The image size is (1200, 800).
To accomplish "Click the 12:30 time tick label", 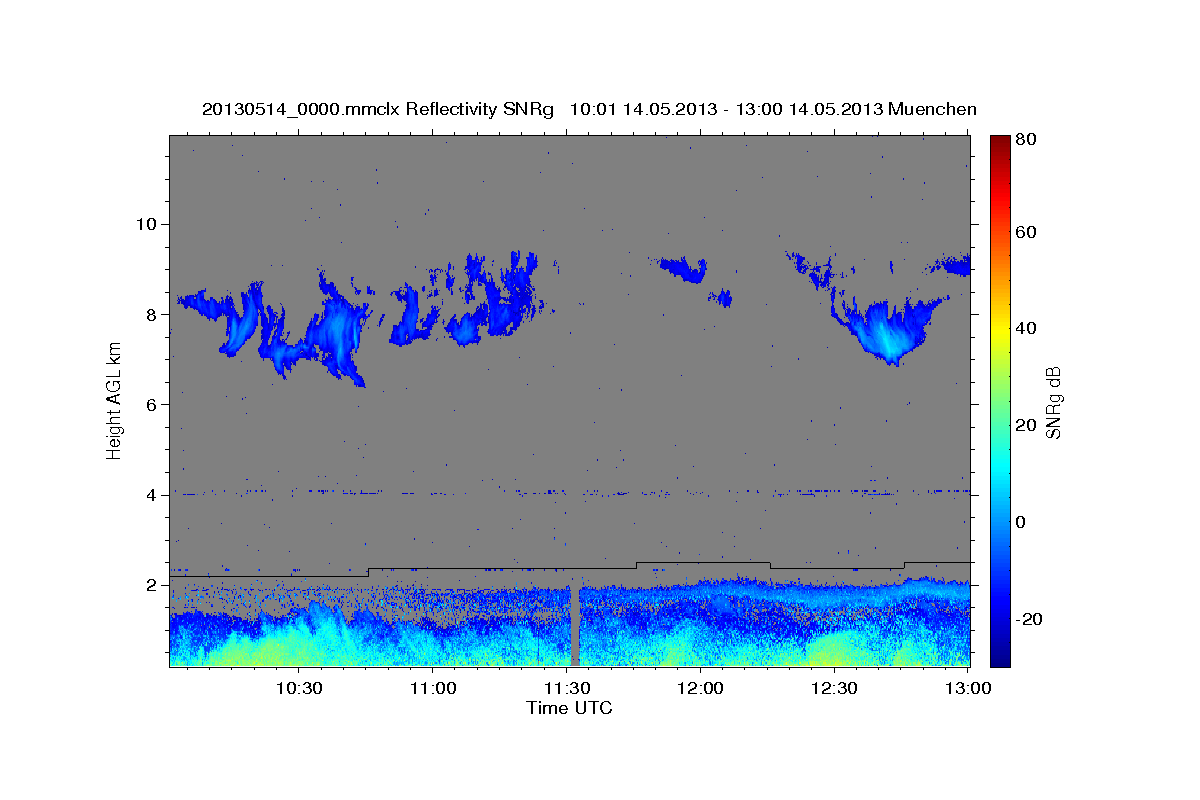I will pos(834,688).
